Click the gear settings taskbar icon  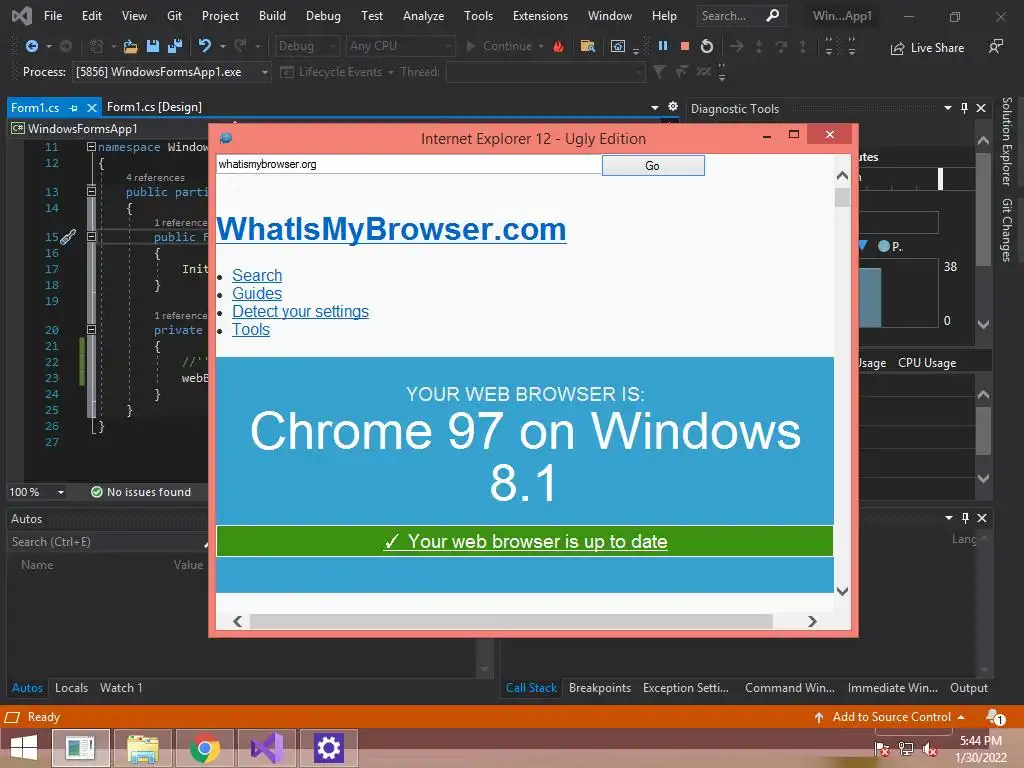click(x=328, y=748)
